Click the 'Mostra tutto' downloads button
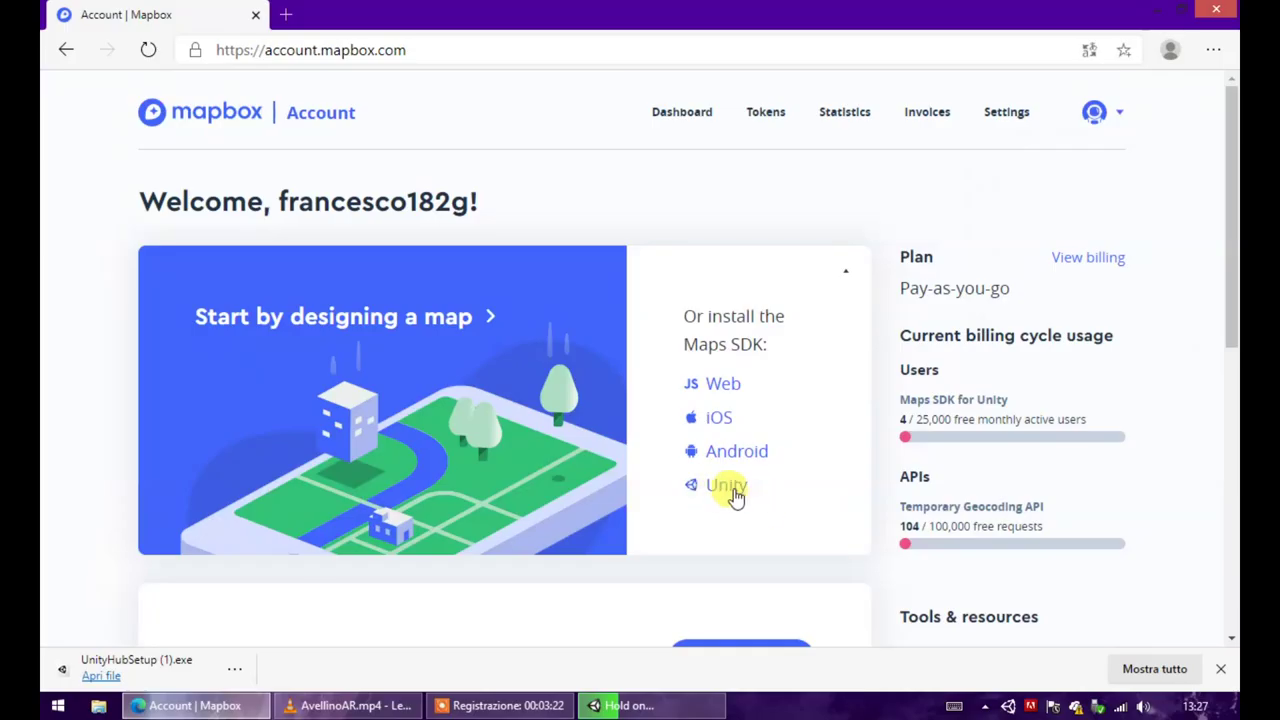Screen dimensions: 1280x720 point(1154,669)
